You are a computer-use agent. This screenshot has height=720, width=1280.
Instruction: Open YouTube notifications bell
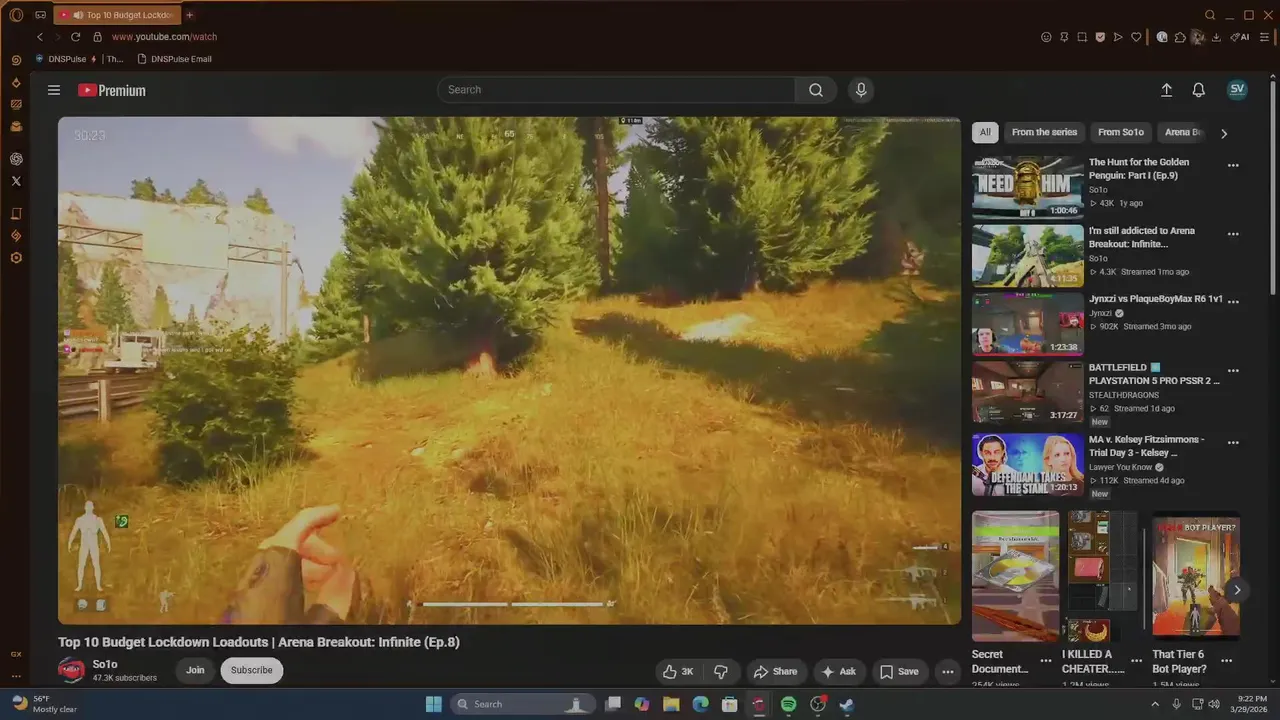(x=1198, y=90)
